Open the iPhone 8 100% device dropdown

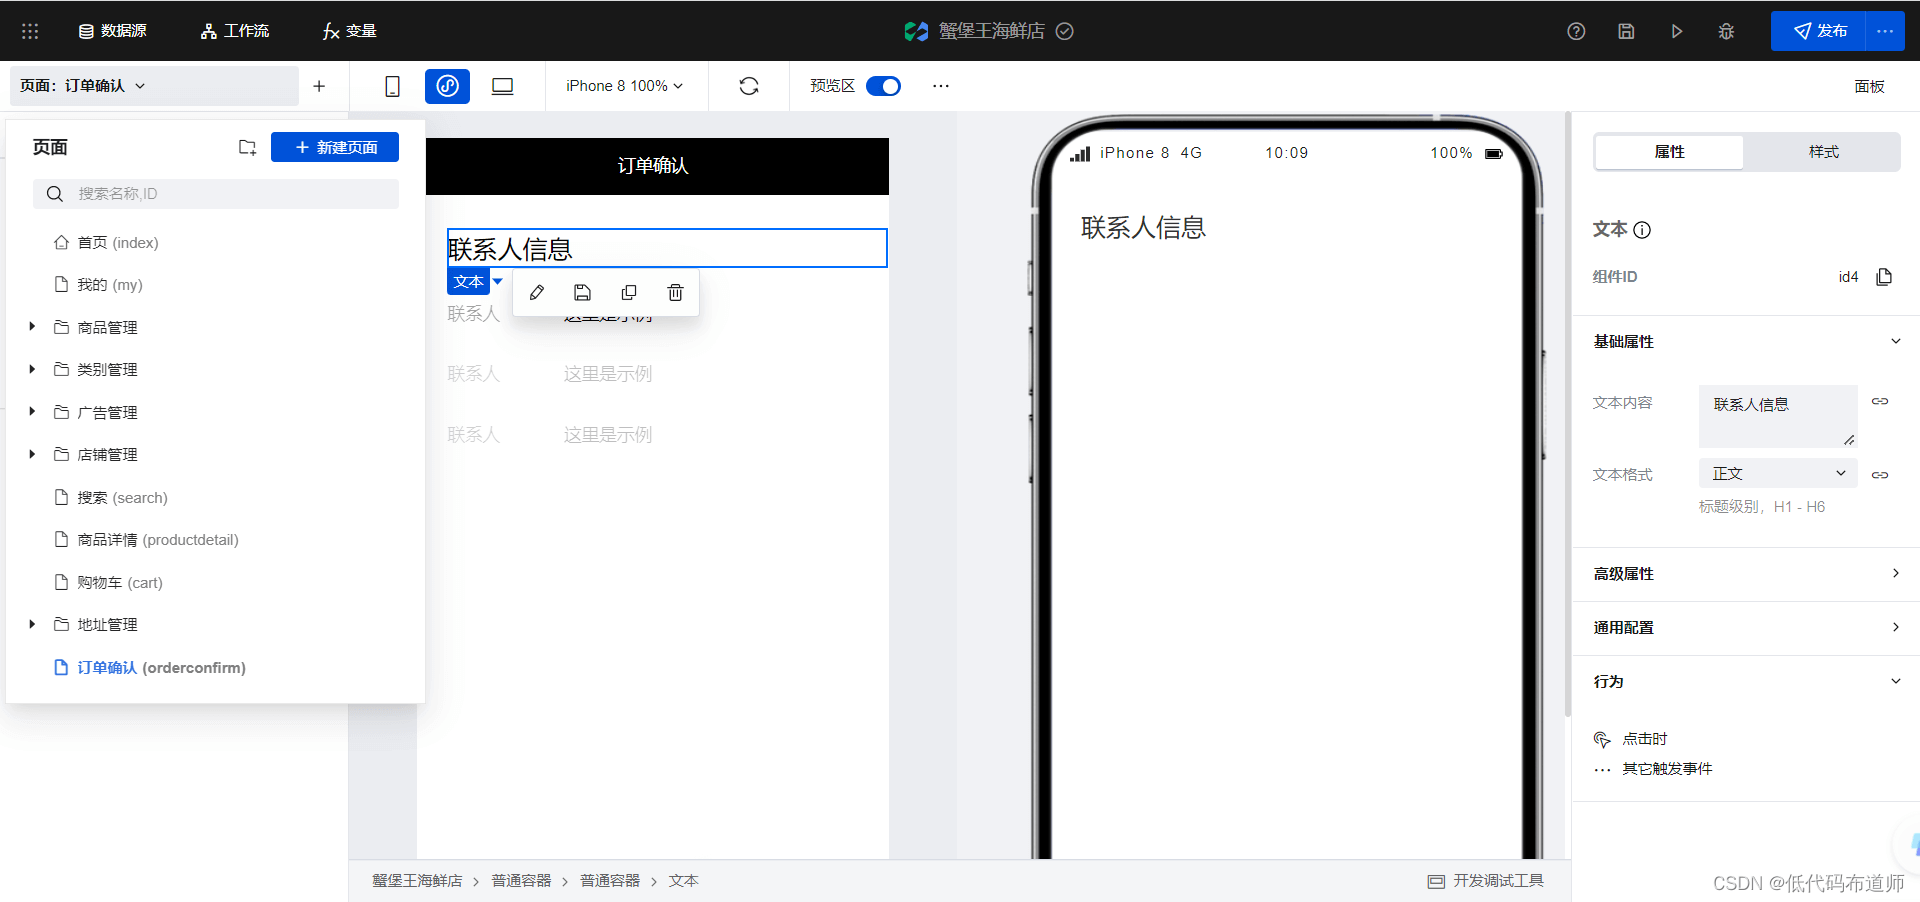pos(625,86)
